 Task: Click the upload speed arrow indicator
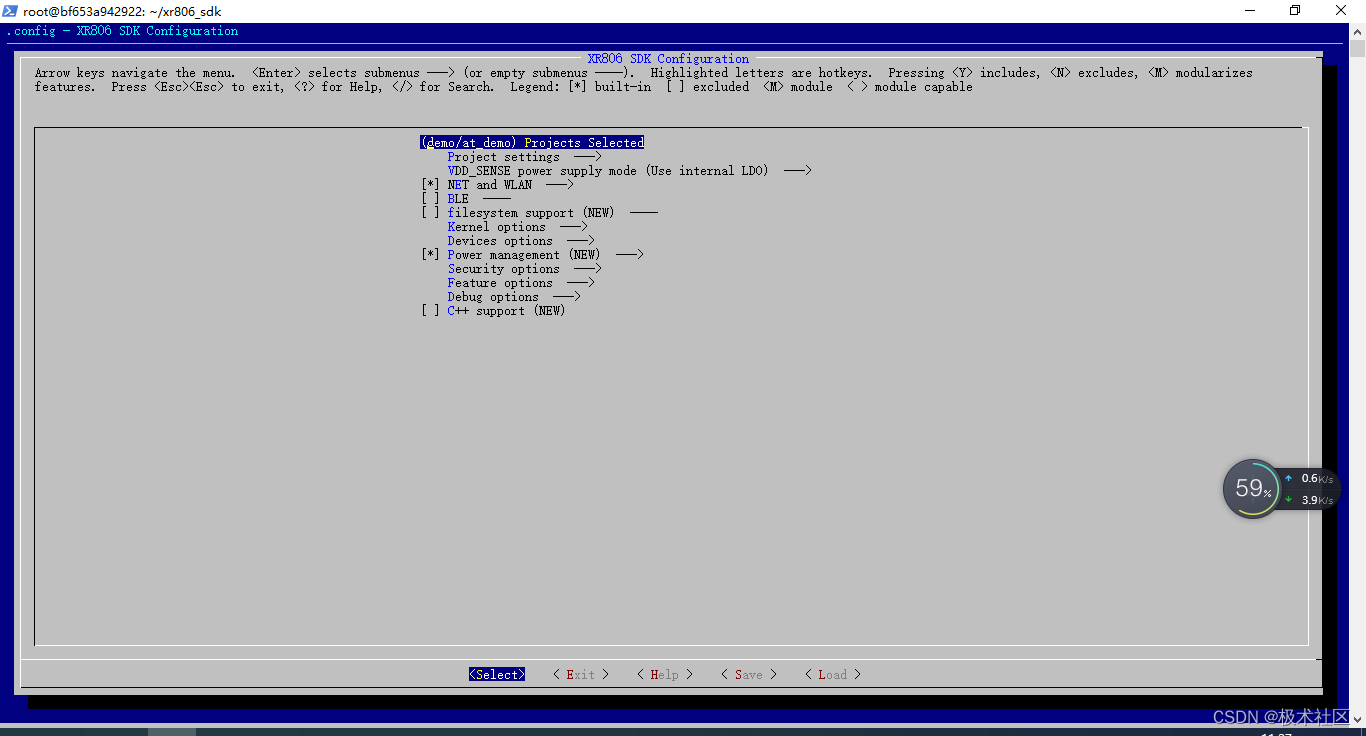click(x=1288, y=479)
